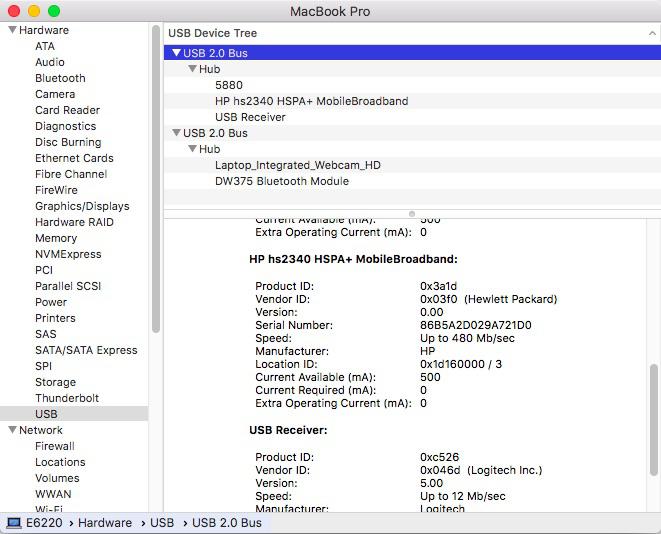661x534 pixels.
Task: Open Disc Burning in the sidebar
Action: 68,142
